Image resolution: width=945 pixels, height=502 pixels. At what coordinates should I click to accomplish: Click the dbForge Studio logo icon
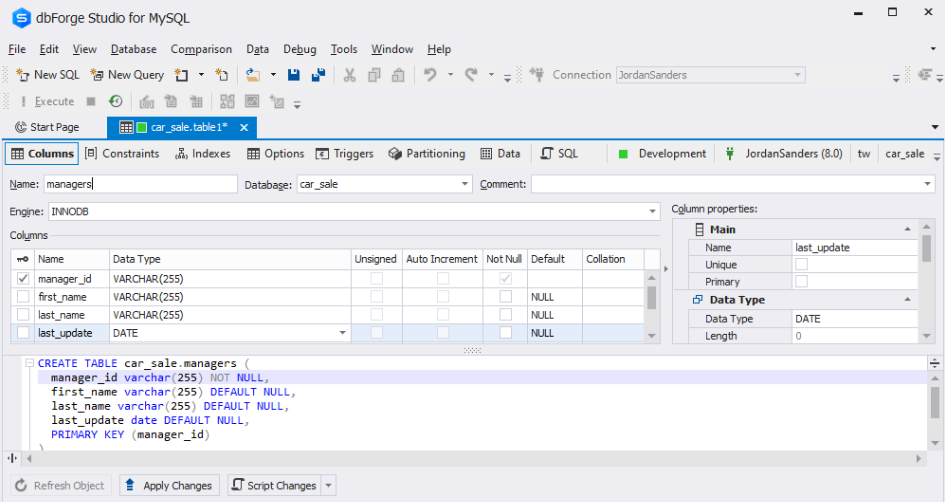(x=21, y=17)
